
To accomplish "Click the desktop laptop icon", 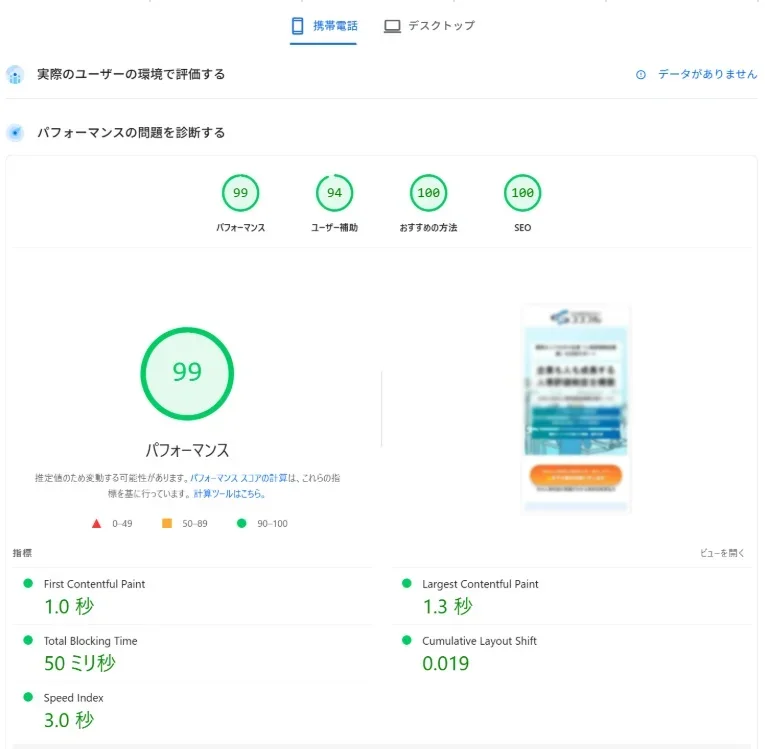I will pos(392,26).
